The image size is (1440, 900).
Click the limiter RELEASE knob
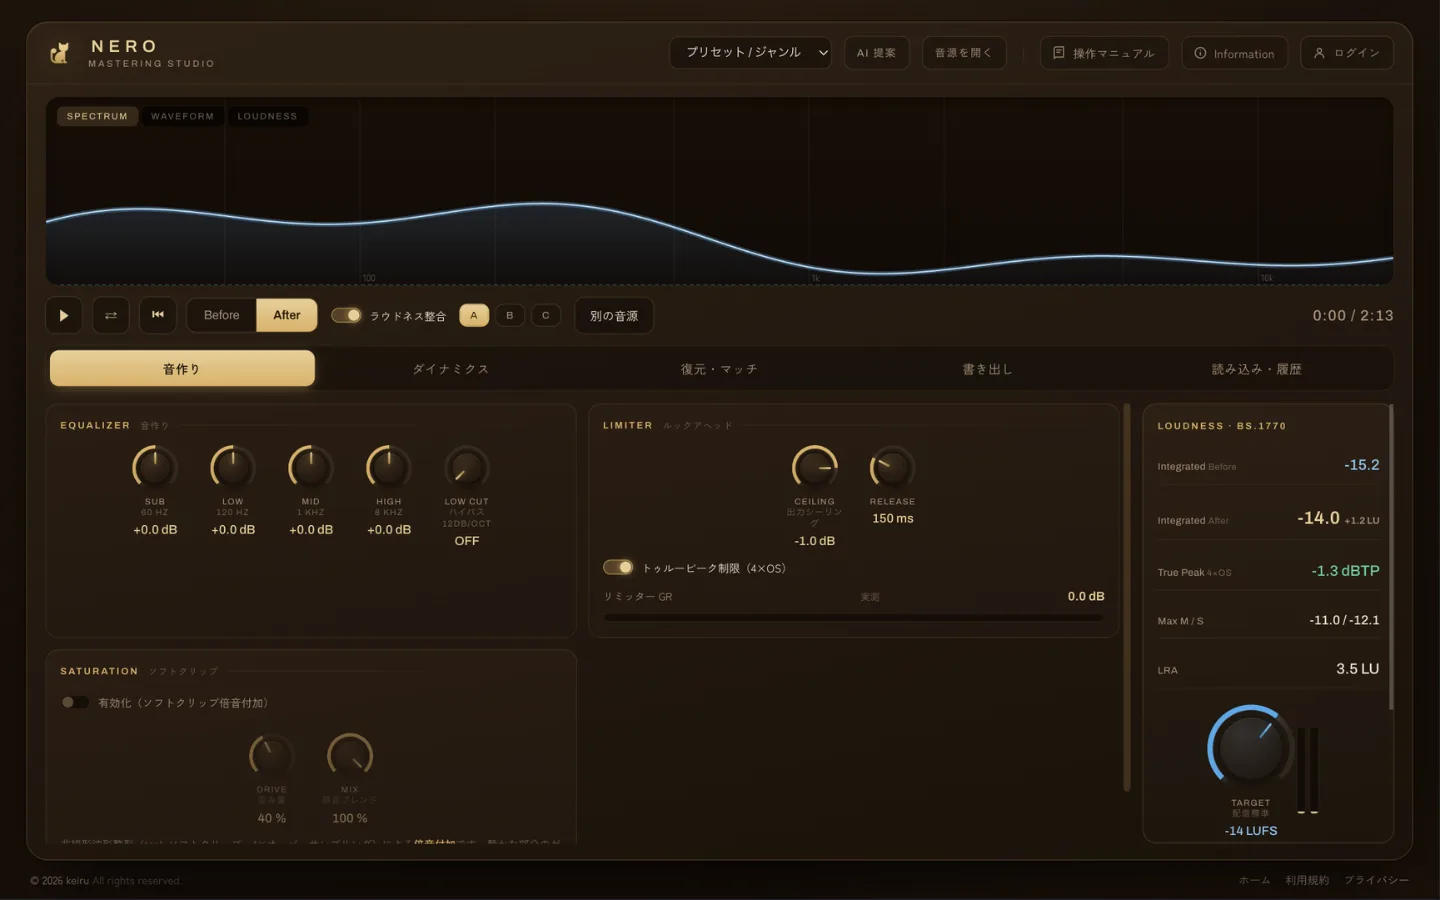click(892, 467)
